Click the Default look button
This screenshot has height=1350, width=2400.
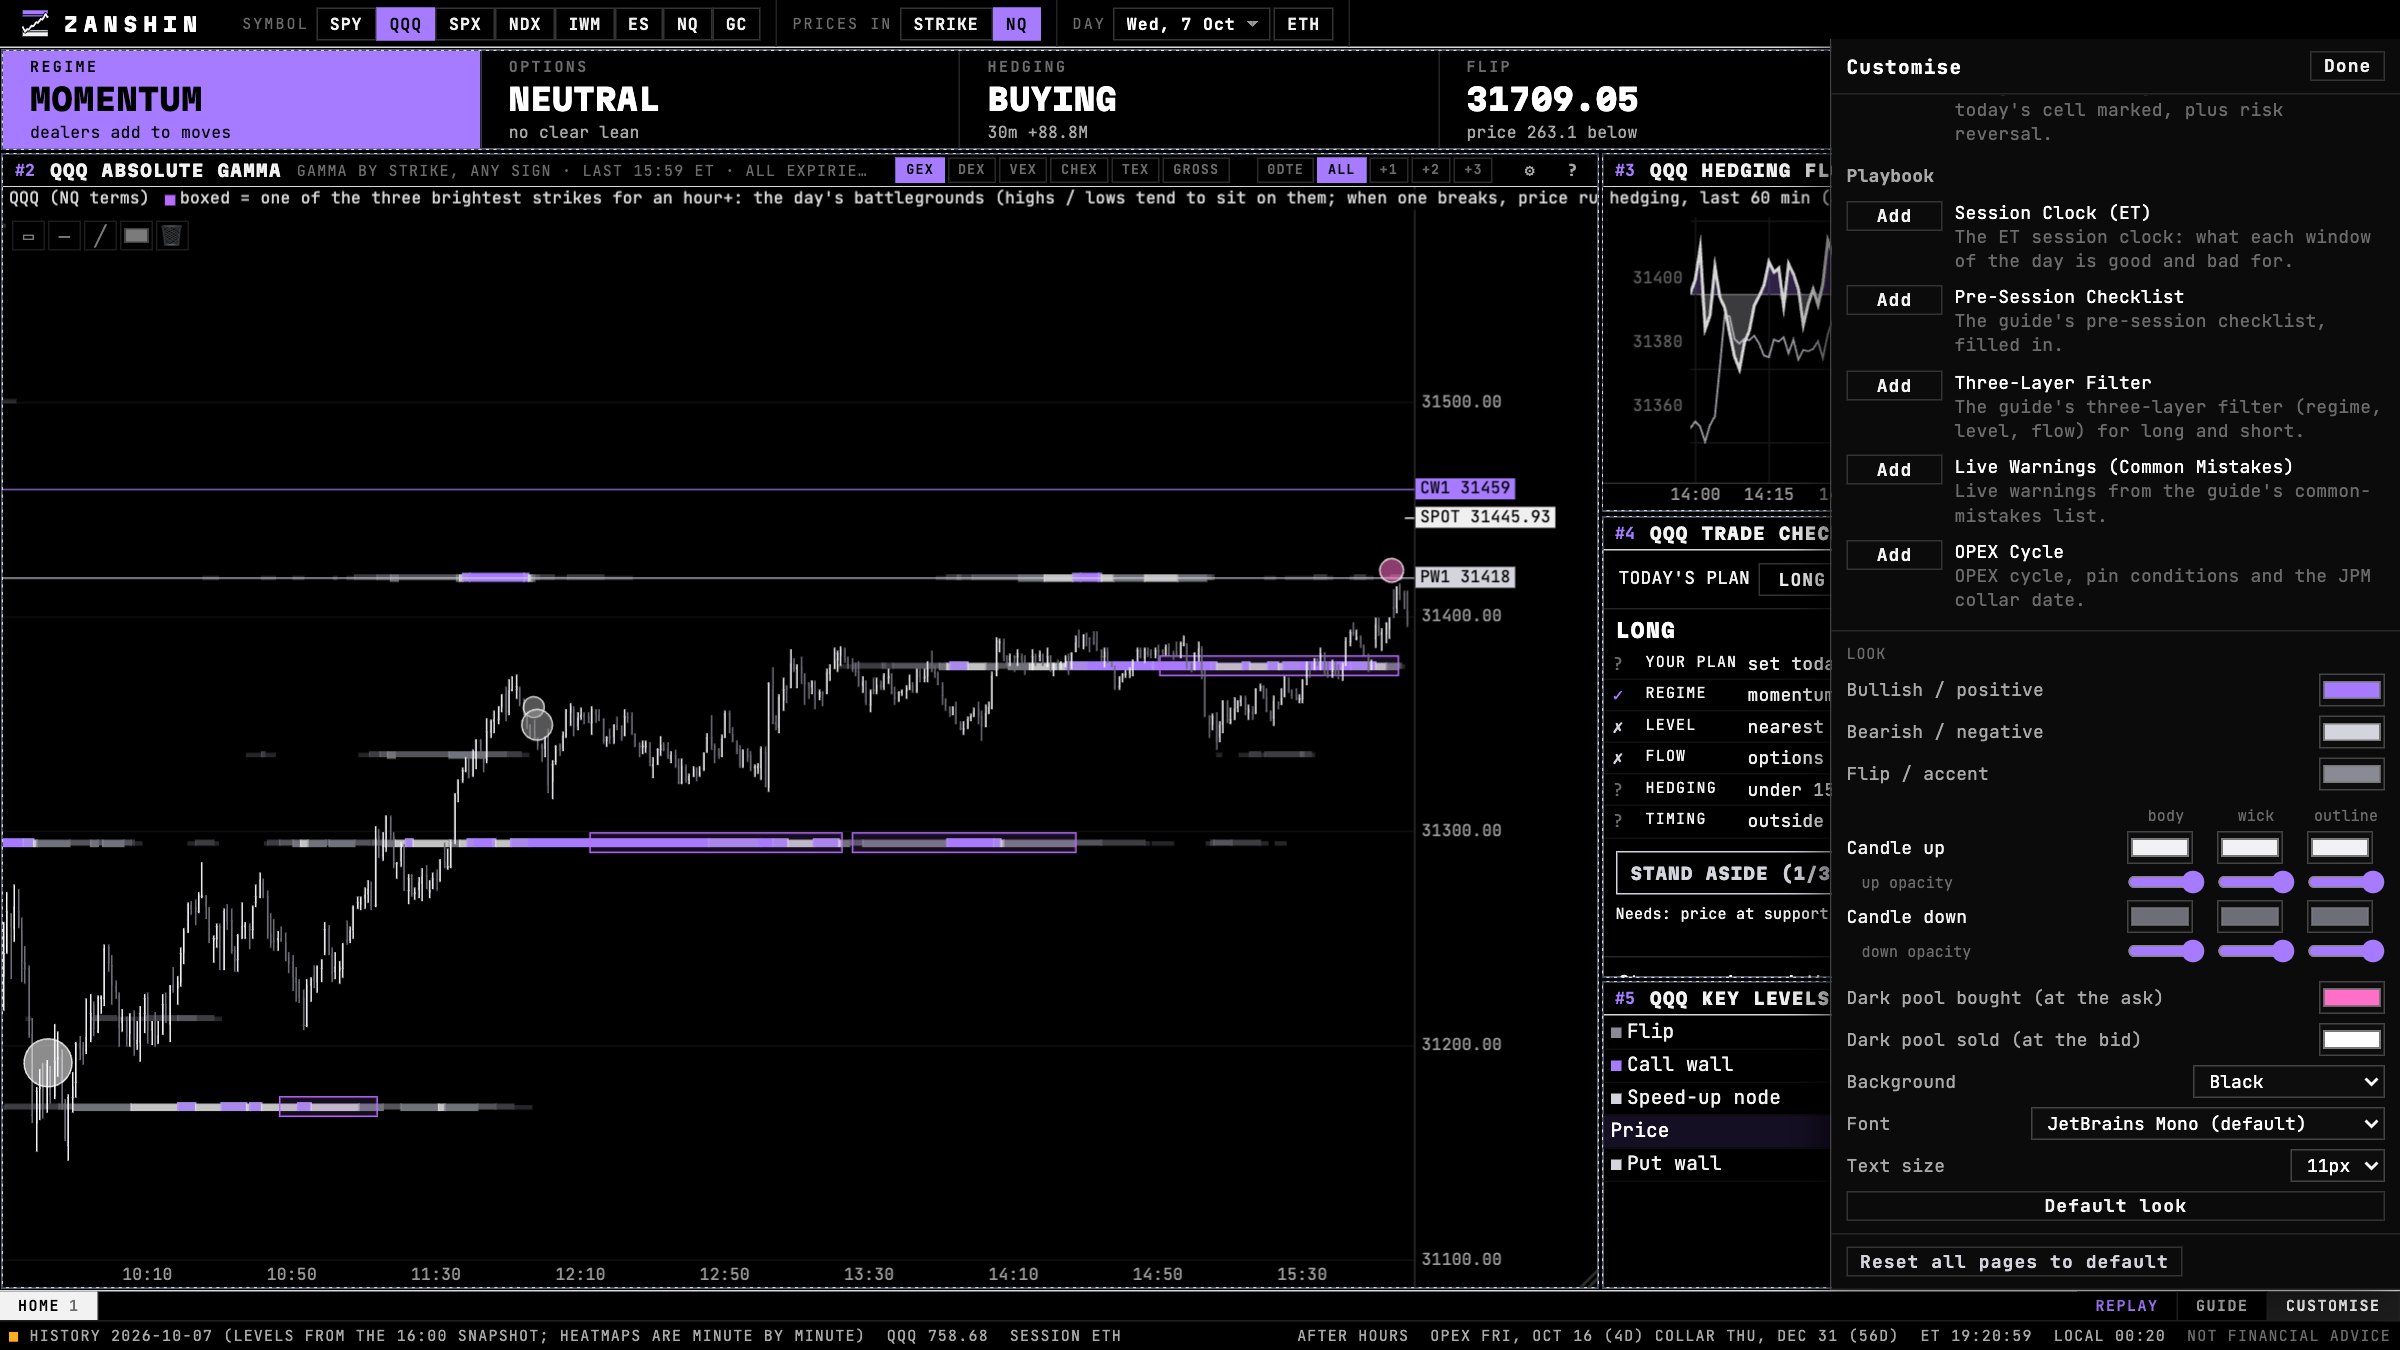point(2115,1206)
